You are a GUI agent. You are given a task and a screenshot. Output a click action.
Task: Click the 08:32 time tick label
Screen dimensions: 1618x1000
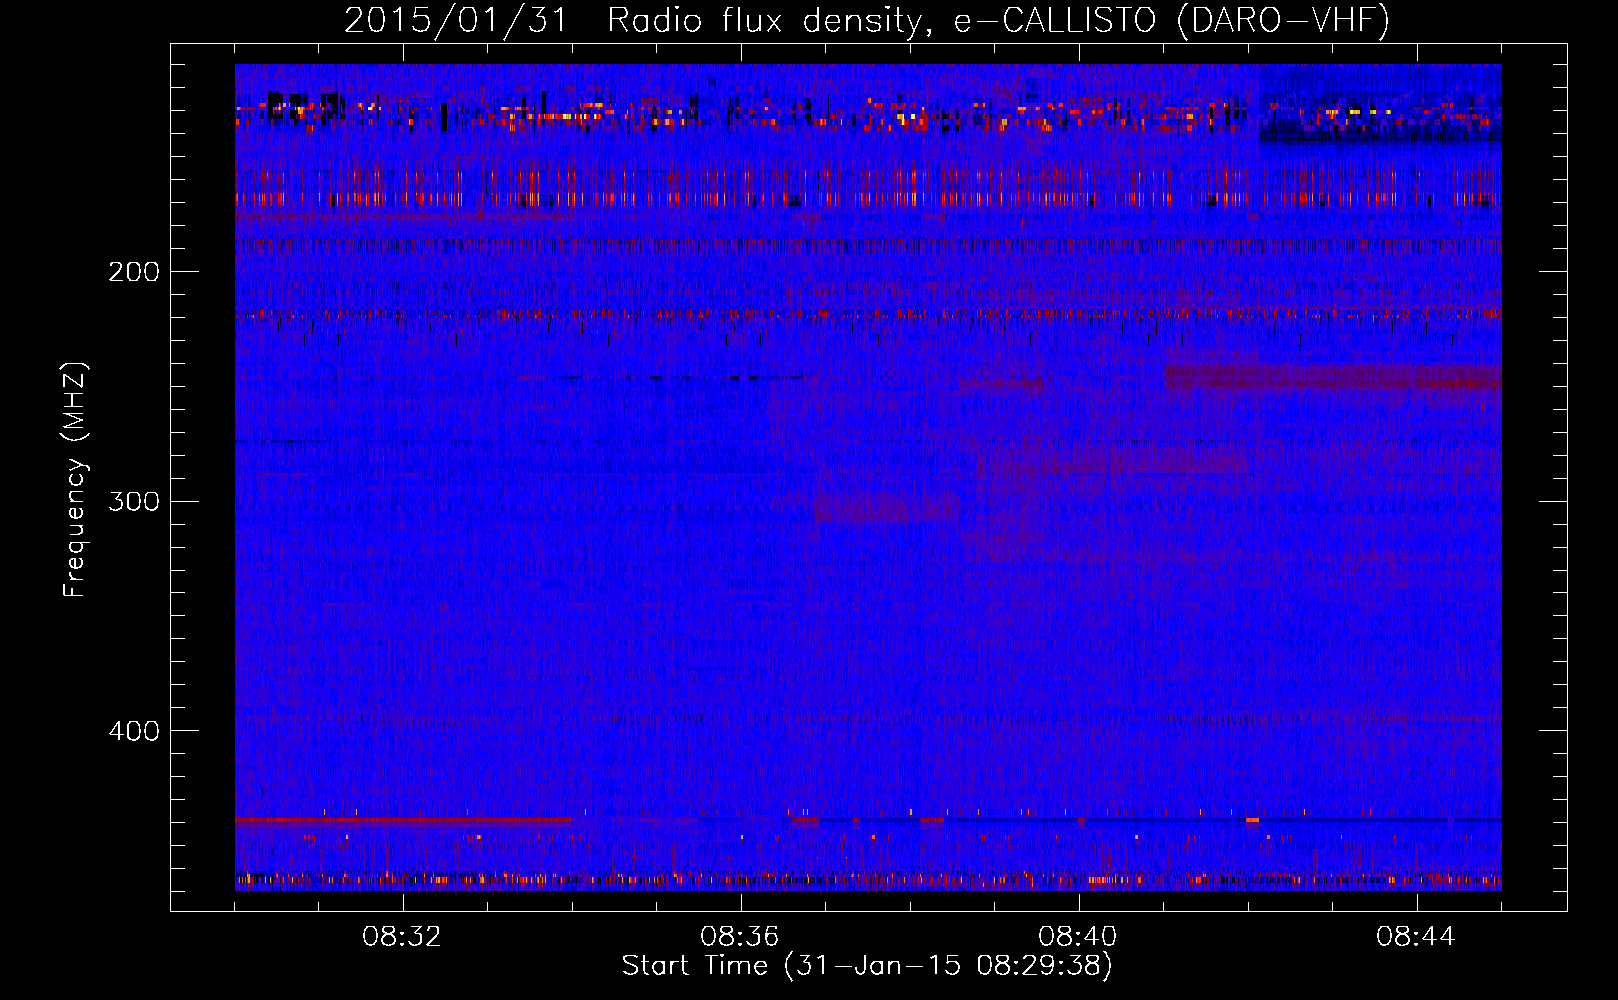pos(402,937)
